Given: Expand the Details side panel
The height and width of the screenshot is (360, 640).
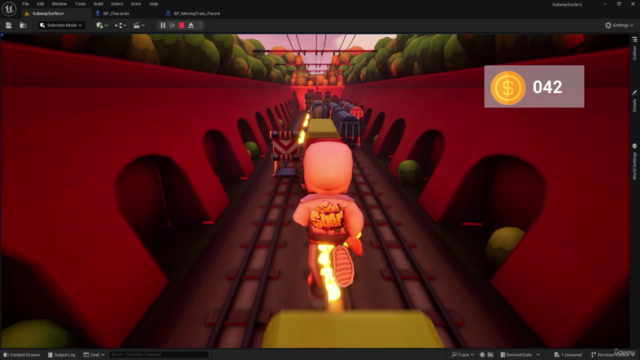Looking at the screenshot, I should [x=635, y=102].
